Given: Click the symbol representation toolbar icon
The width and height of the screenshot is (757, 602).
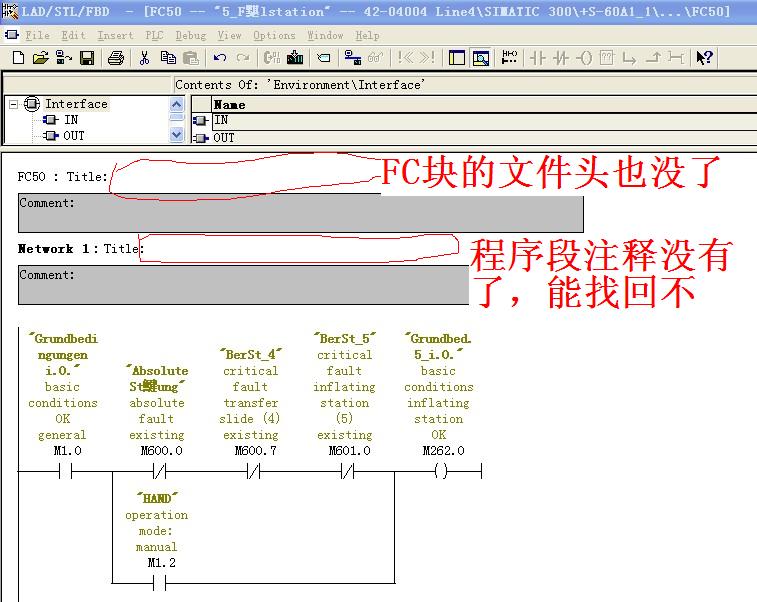Looking at the screenshot, I should (509, 58).
